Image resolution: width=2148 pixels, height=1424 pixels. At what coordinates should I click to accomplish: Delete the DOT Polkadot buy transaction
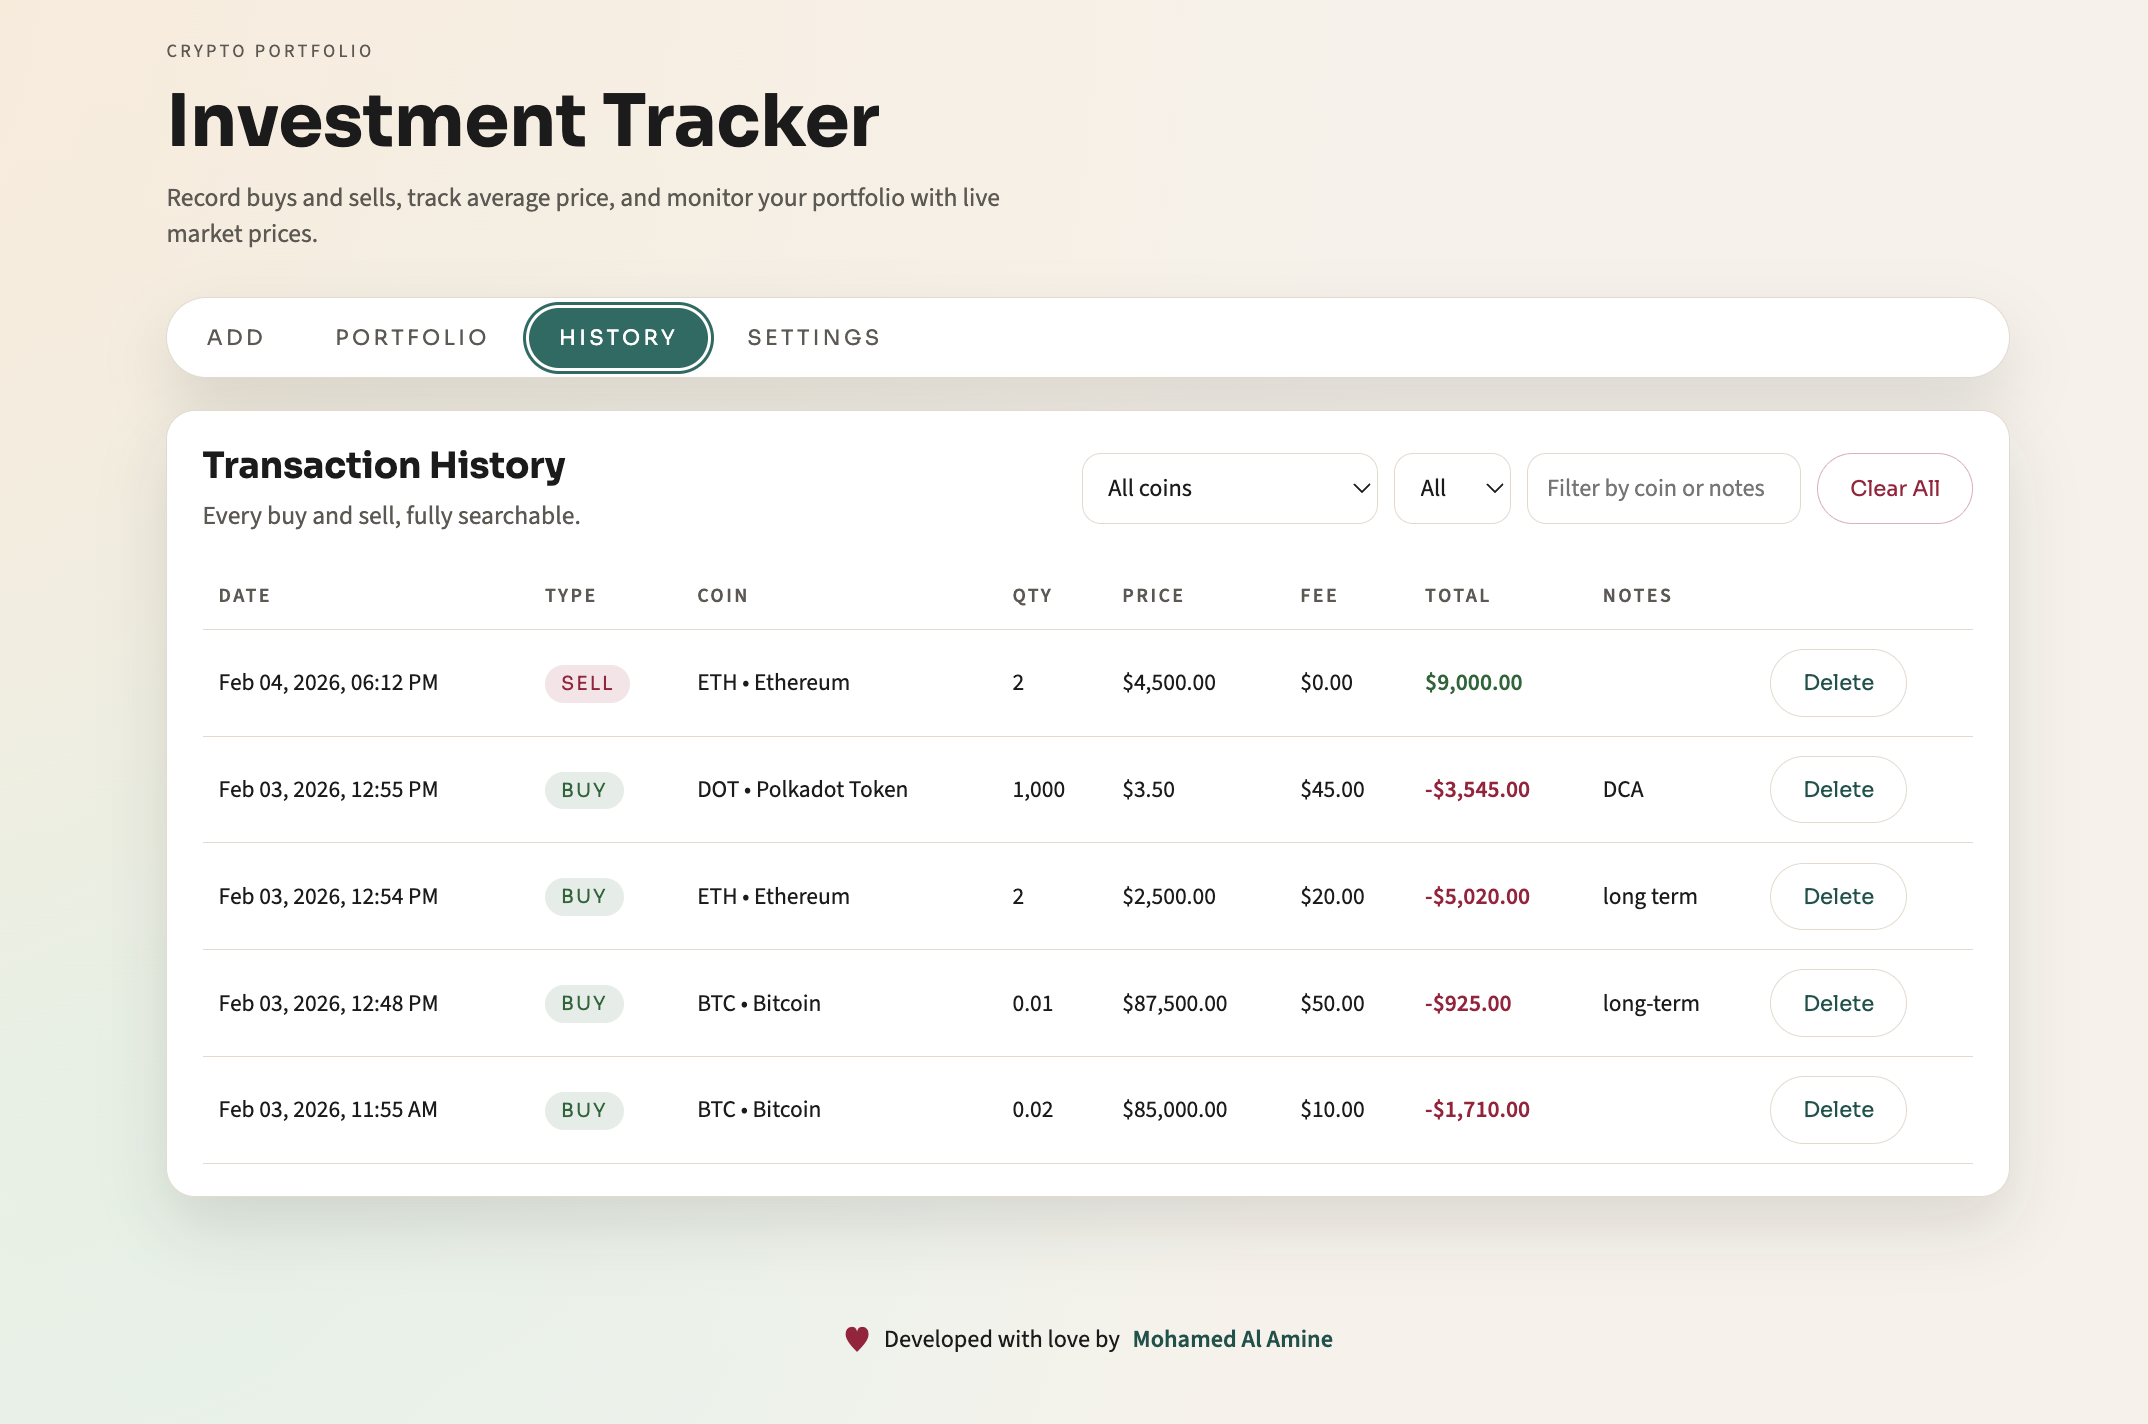(1837, 789)
